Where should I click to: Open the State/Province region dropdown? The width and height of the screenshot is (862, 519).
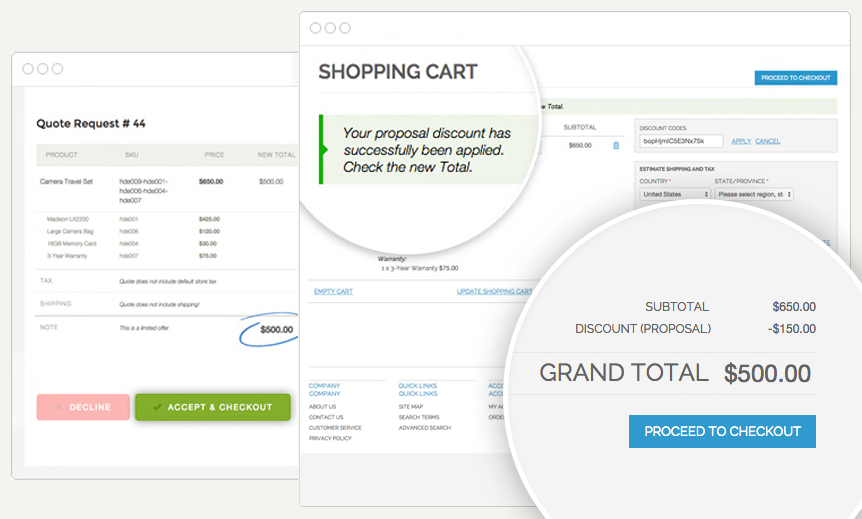(754, 194)
